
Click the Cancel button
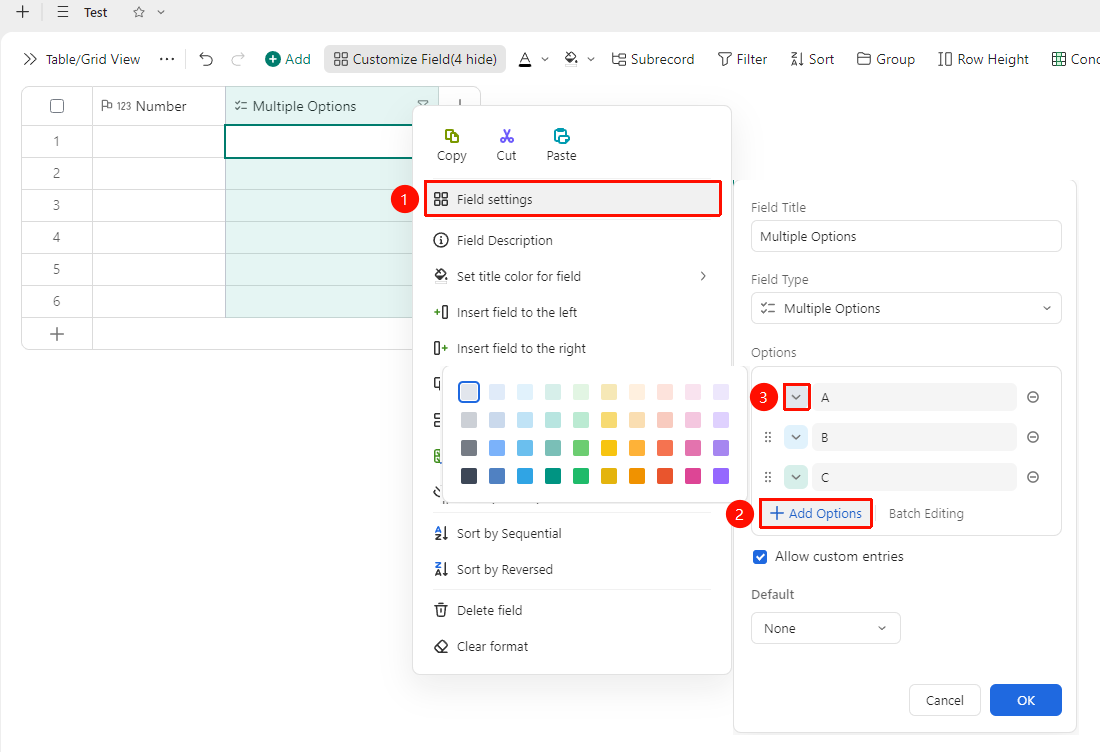[x=944, y=700]
